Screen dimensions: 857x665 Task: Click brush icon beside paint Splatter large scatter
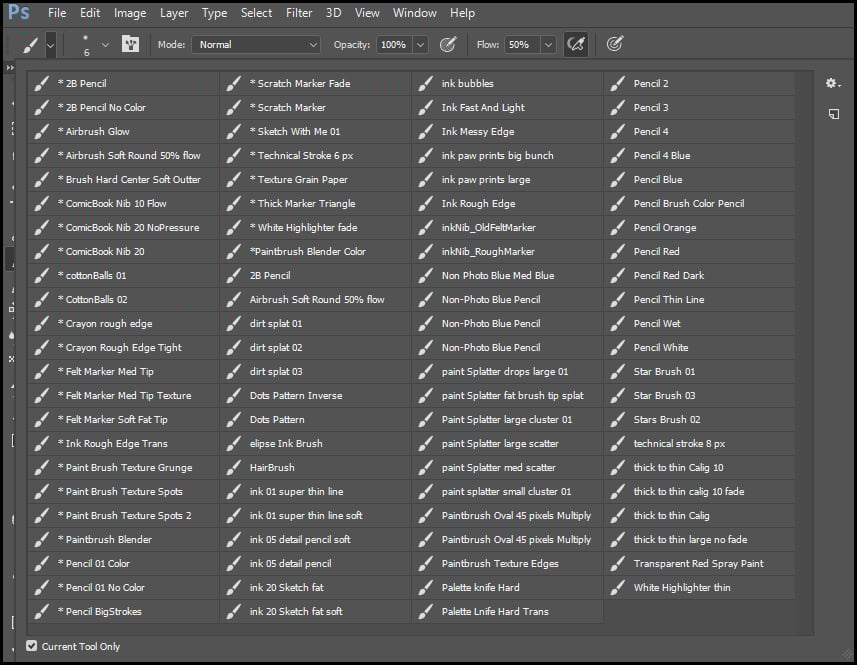pyautogui.click(x=425, y=444)
